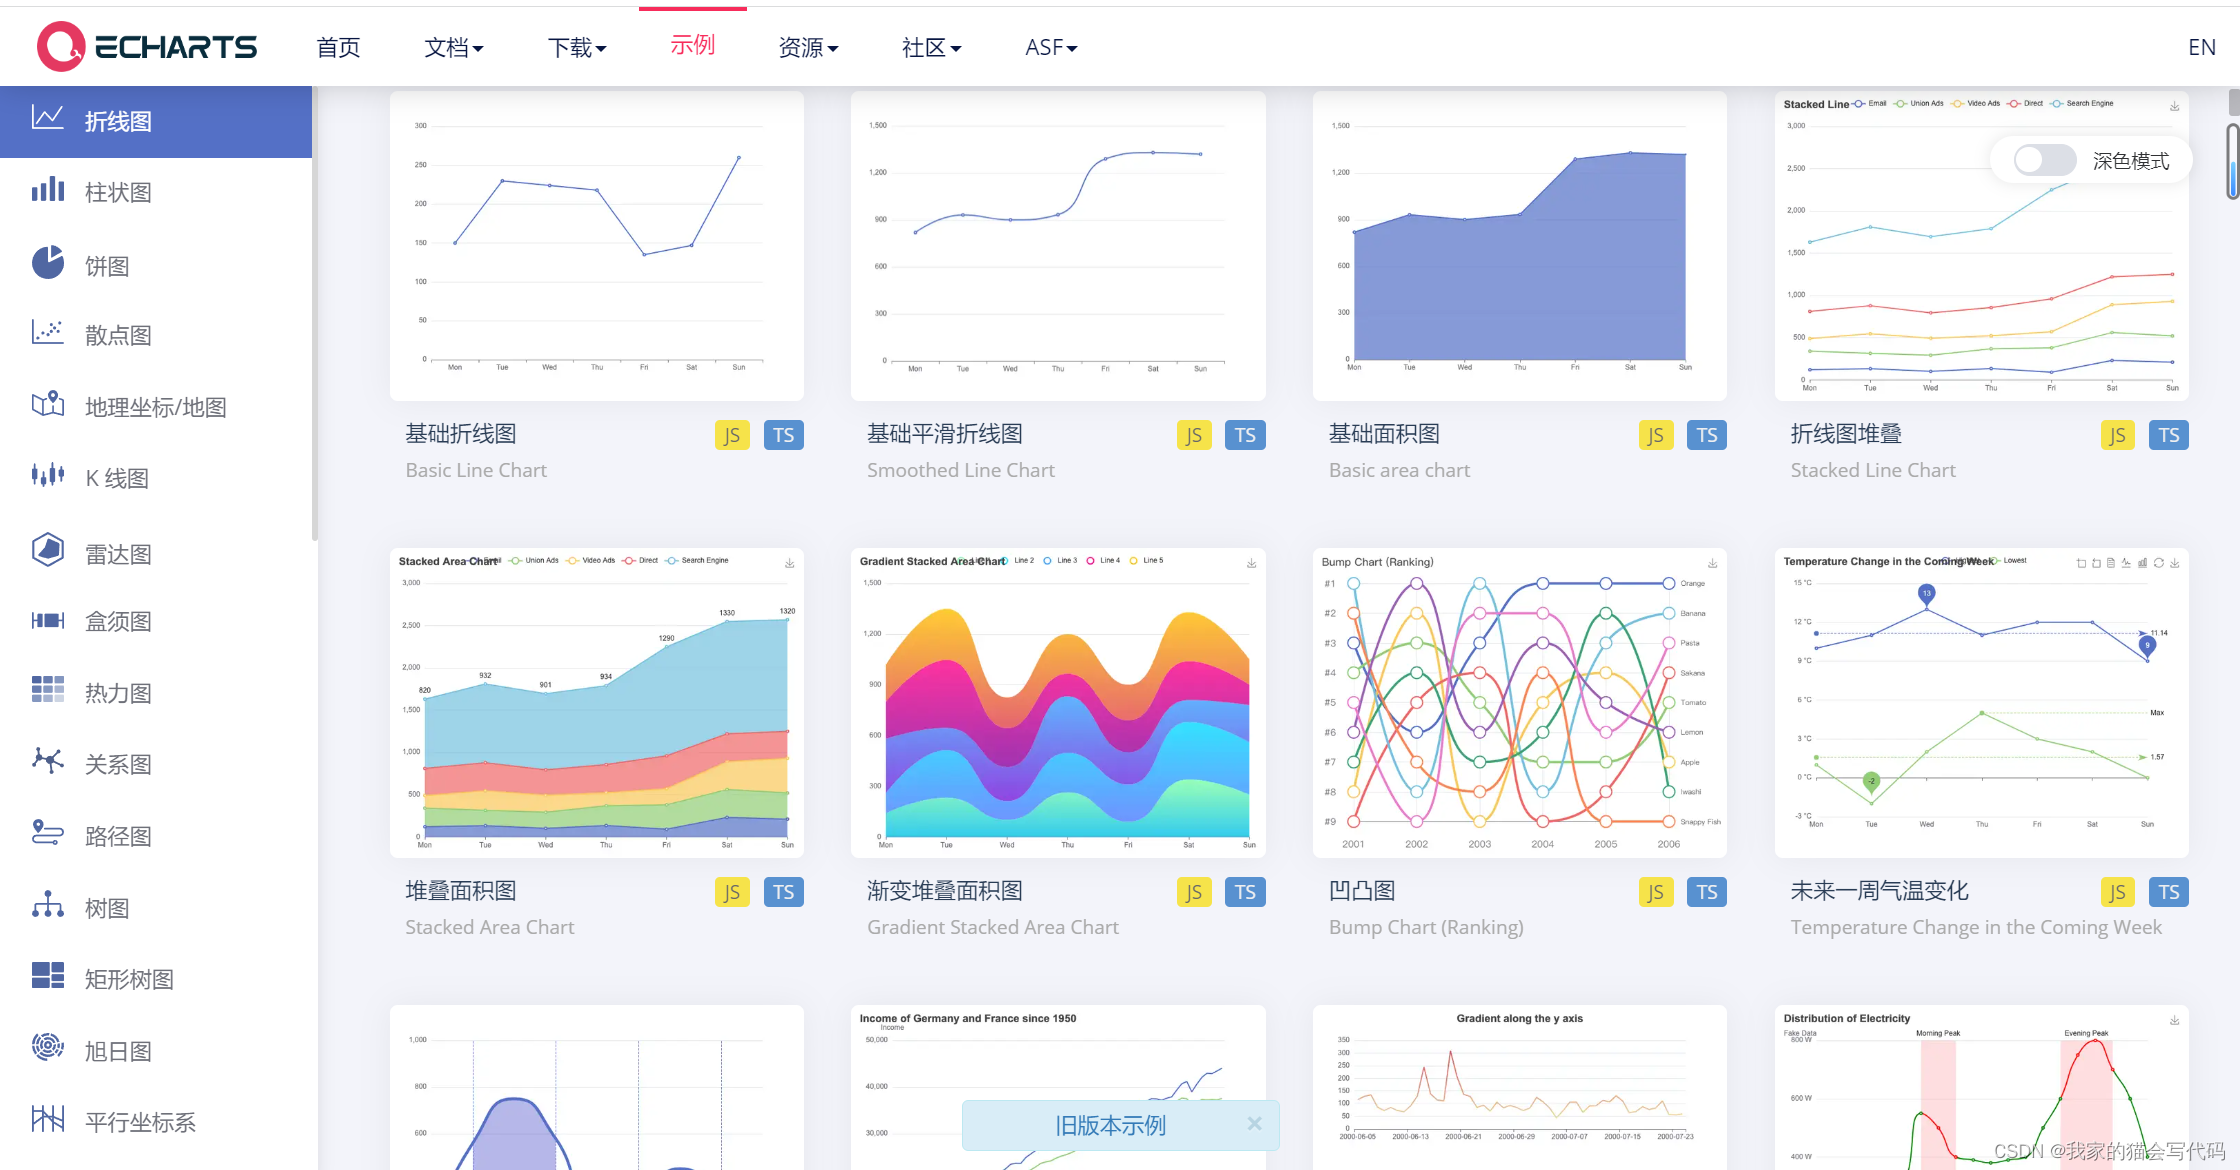
Task: Expand the 文档 dropdown menu
Action: click(453, 48)
